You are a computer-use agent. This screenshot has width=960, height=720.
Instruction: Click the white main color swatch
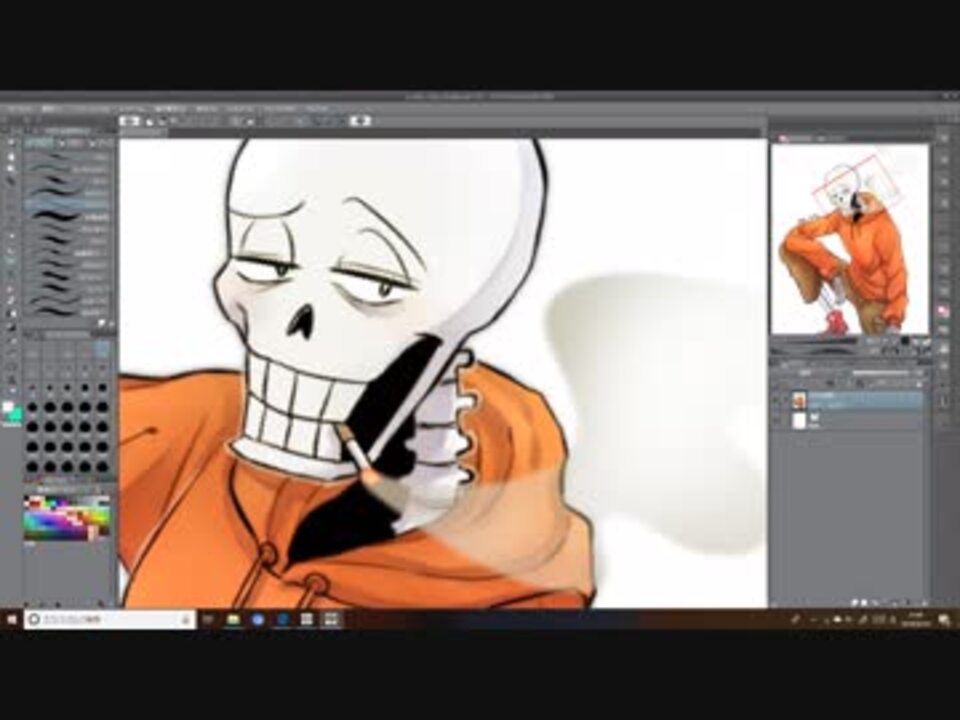[x=7, y=407]
